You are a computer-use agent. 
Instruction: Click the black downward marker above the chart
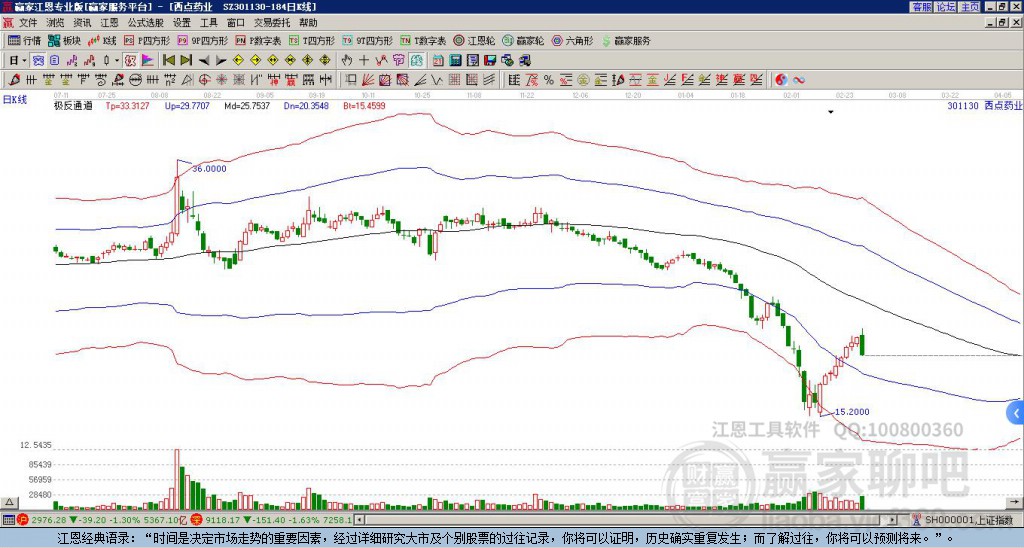pyautogui.click(x=831, y=112)
